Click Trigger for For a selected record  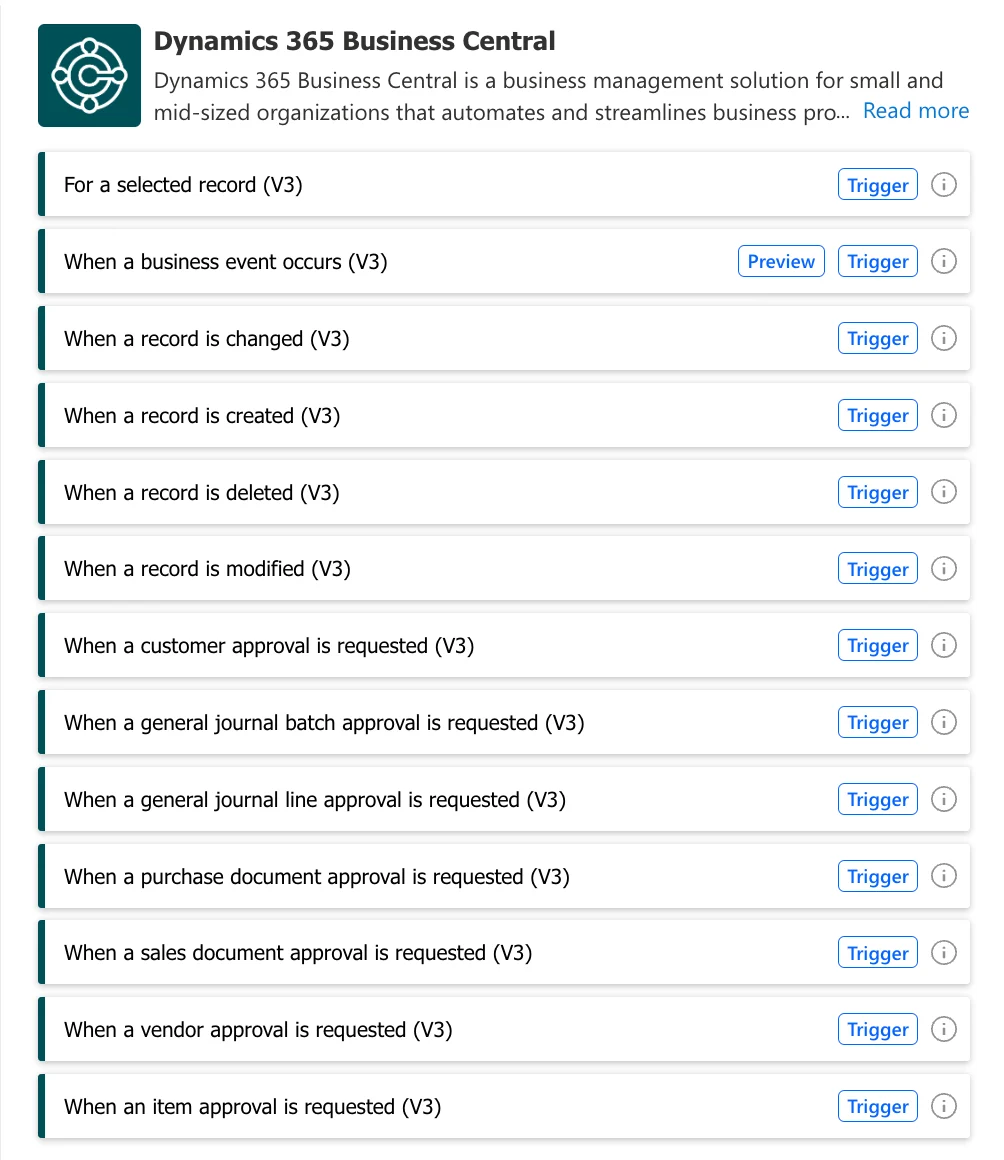(x=877, y=184)
